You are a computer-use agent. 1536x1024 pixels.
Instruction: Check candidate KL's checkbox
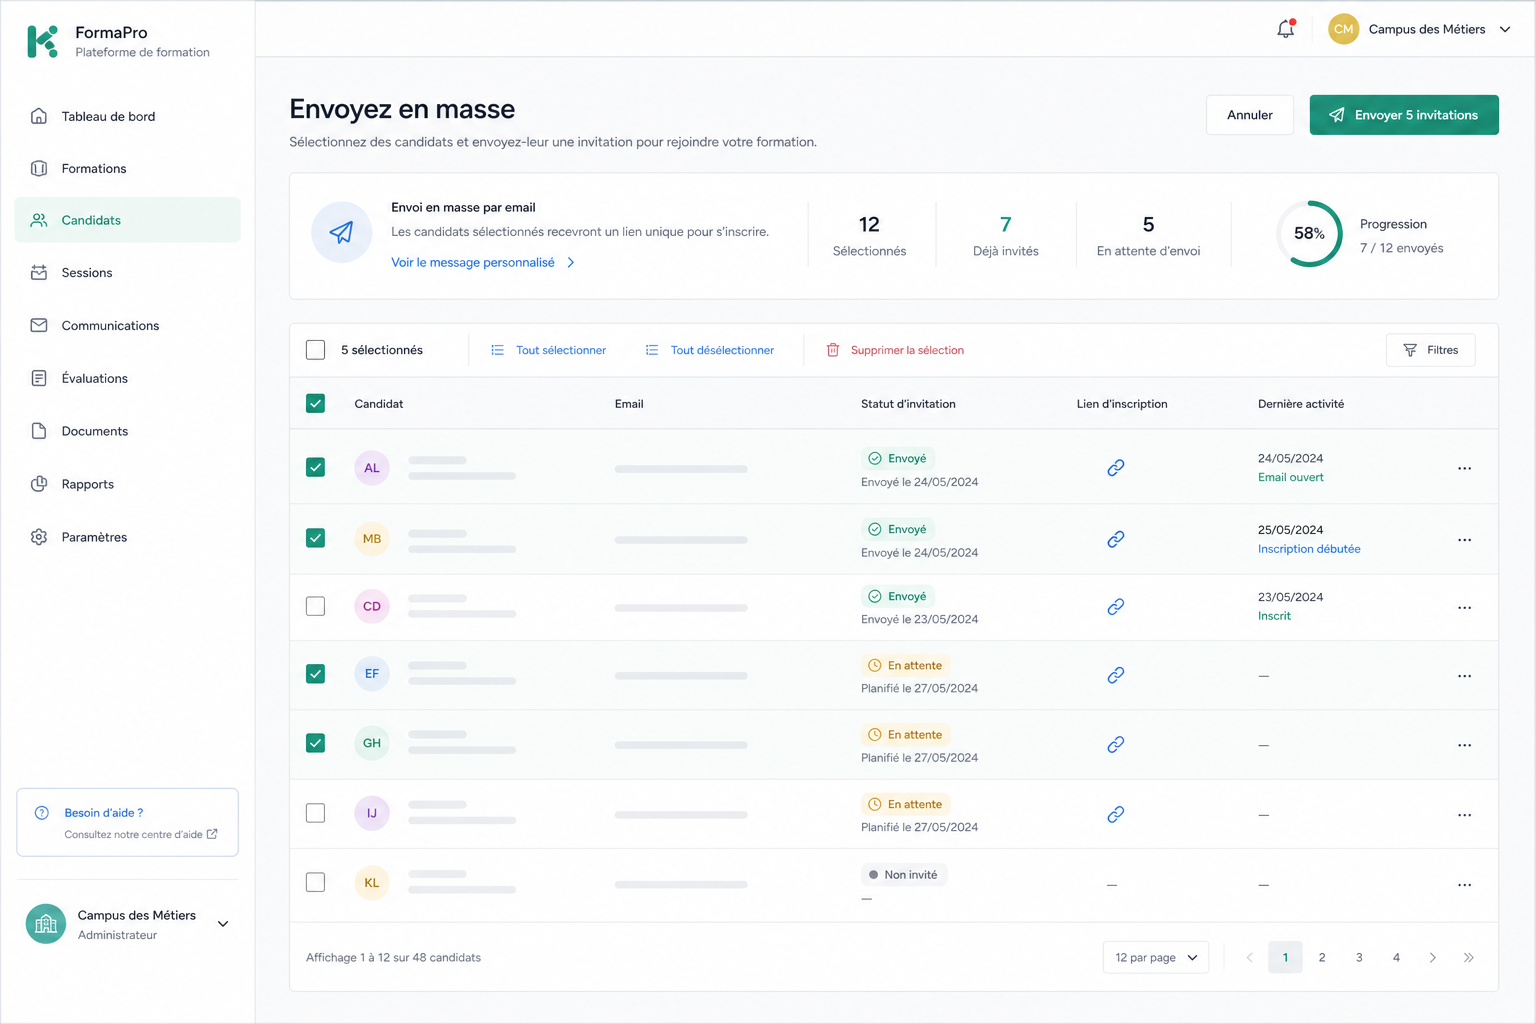pyautogui.click(x=316, y=882)
